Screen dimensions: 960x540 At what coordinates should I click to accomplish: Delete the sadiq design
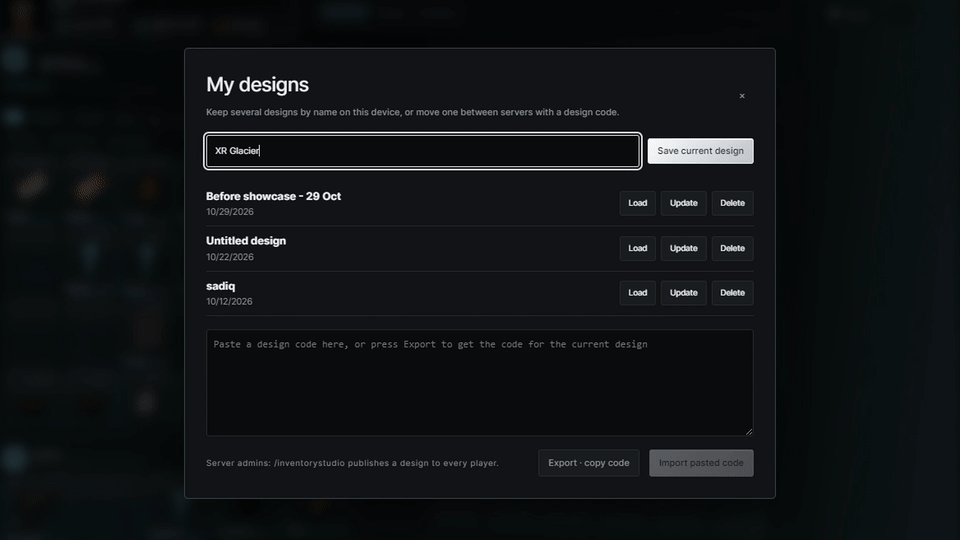point(732,293)
